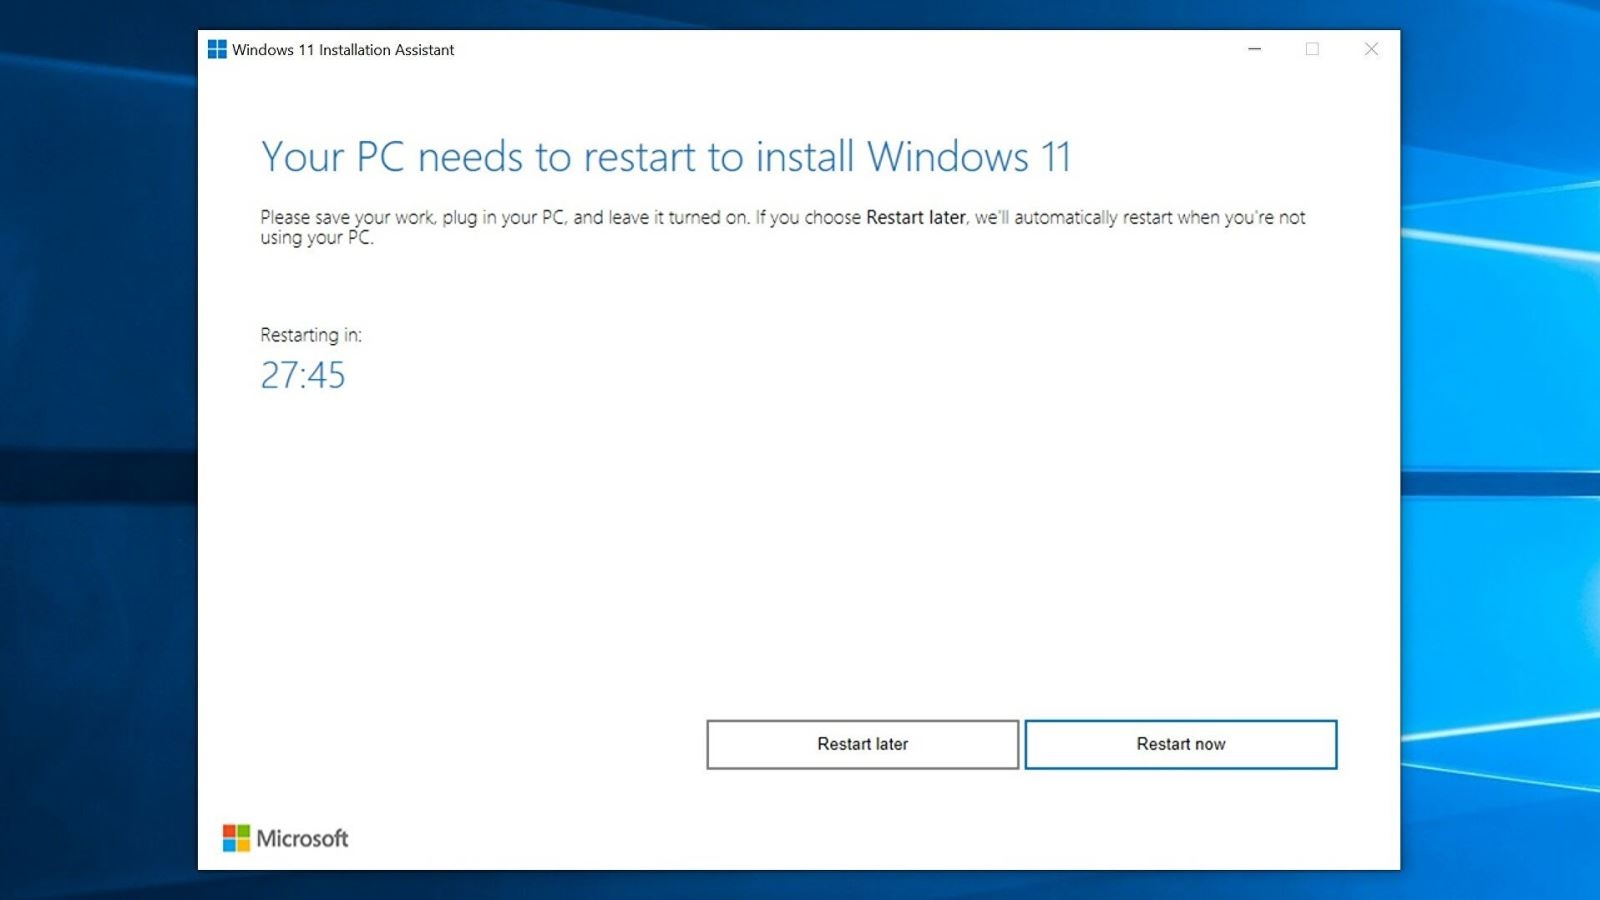
Task: Click the close X icon in the title bar
Action: (x=1371, y=48)
